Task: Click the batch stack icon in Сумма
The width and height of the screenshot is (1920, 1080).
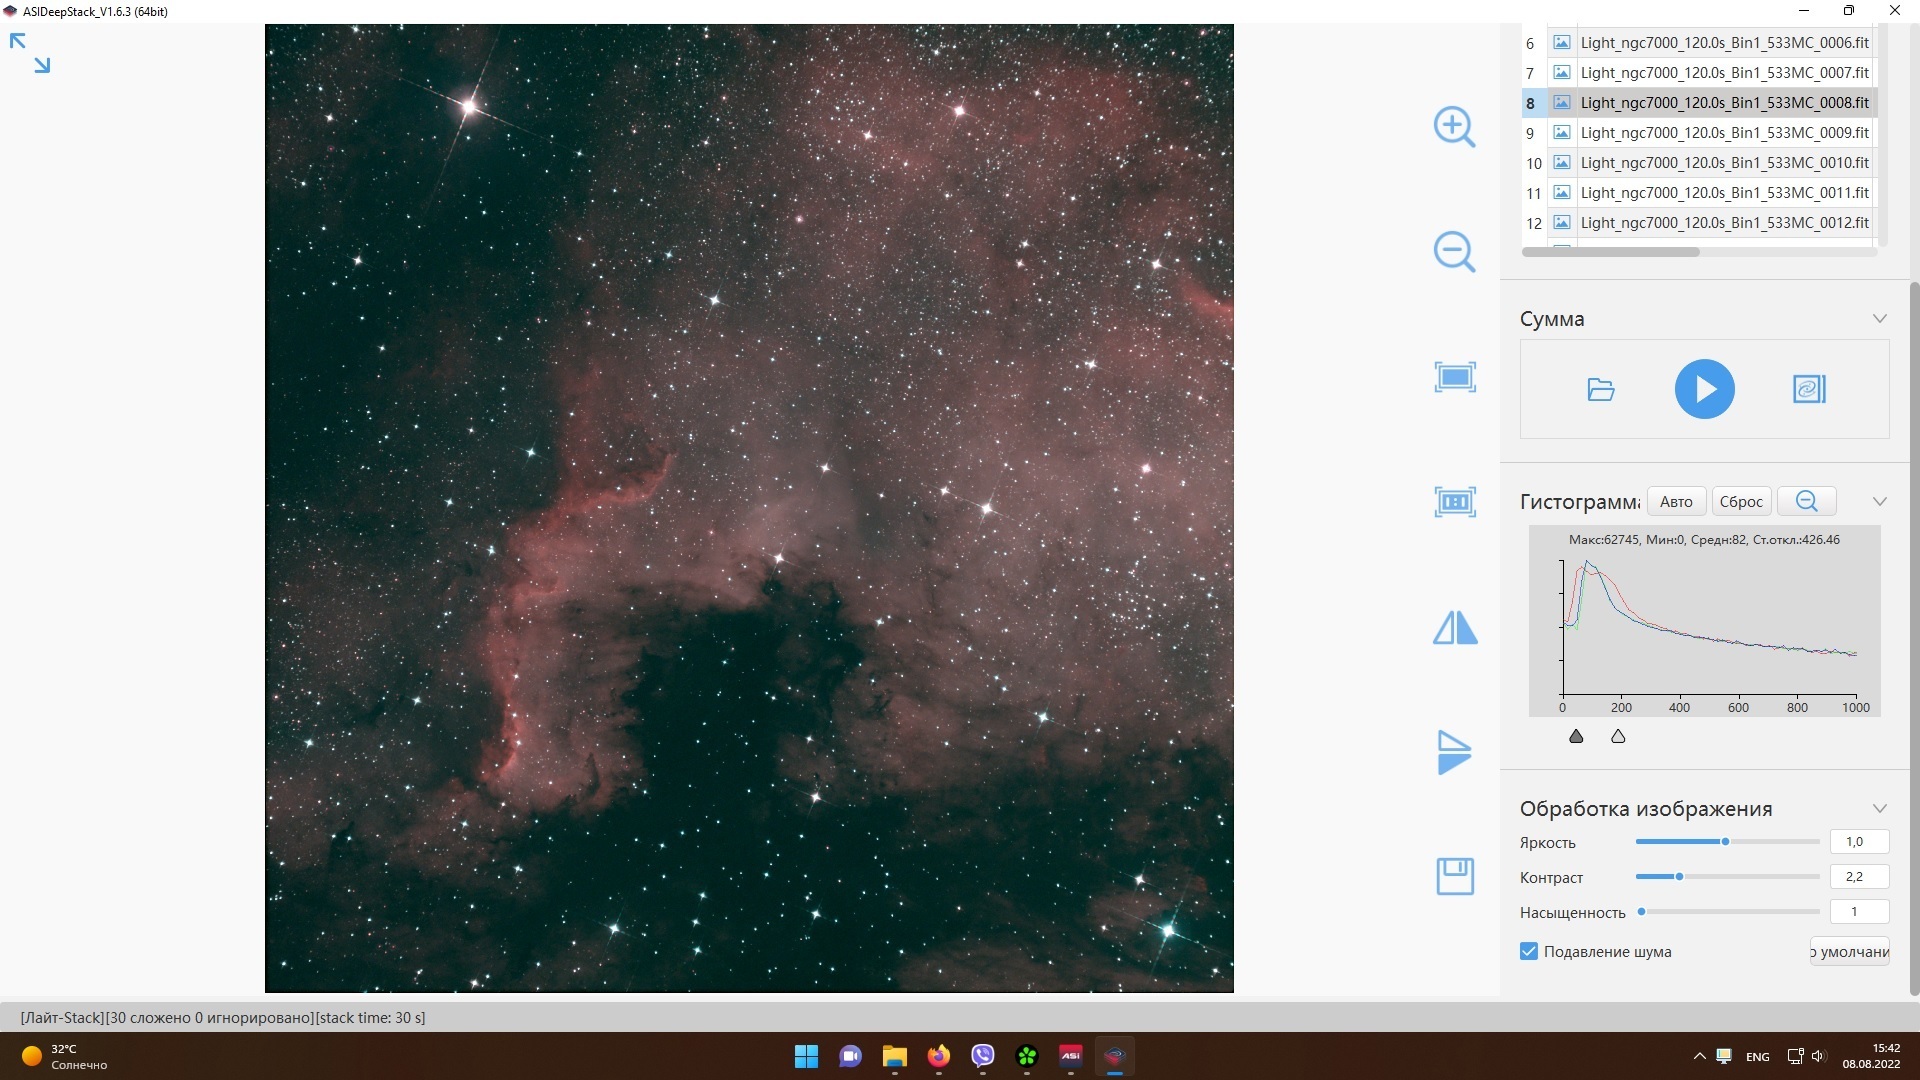Action: coord(1809,389)
